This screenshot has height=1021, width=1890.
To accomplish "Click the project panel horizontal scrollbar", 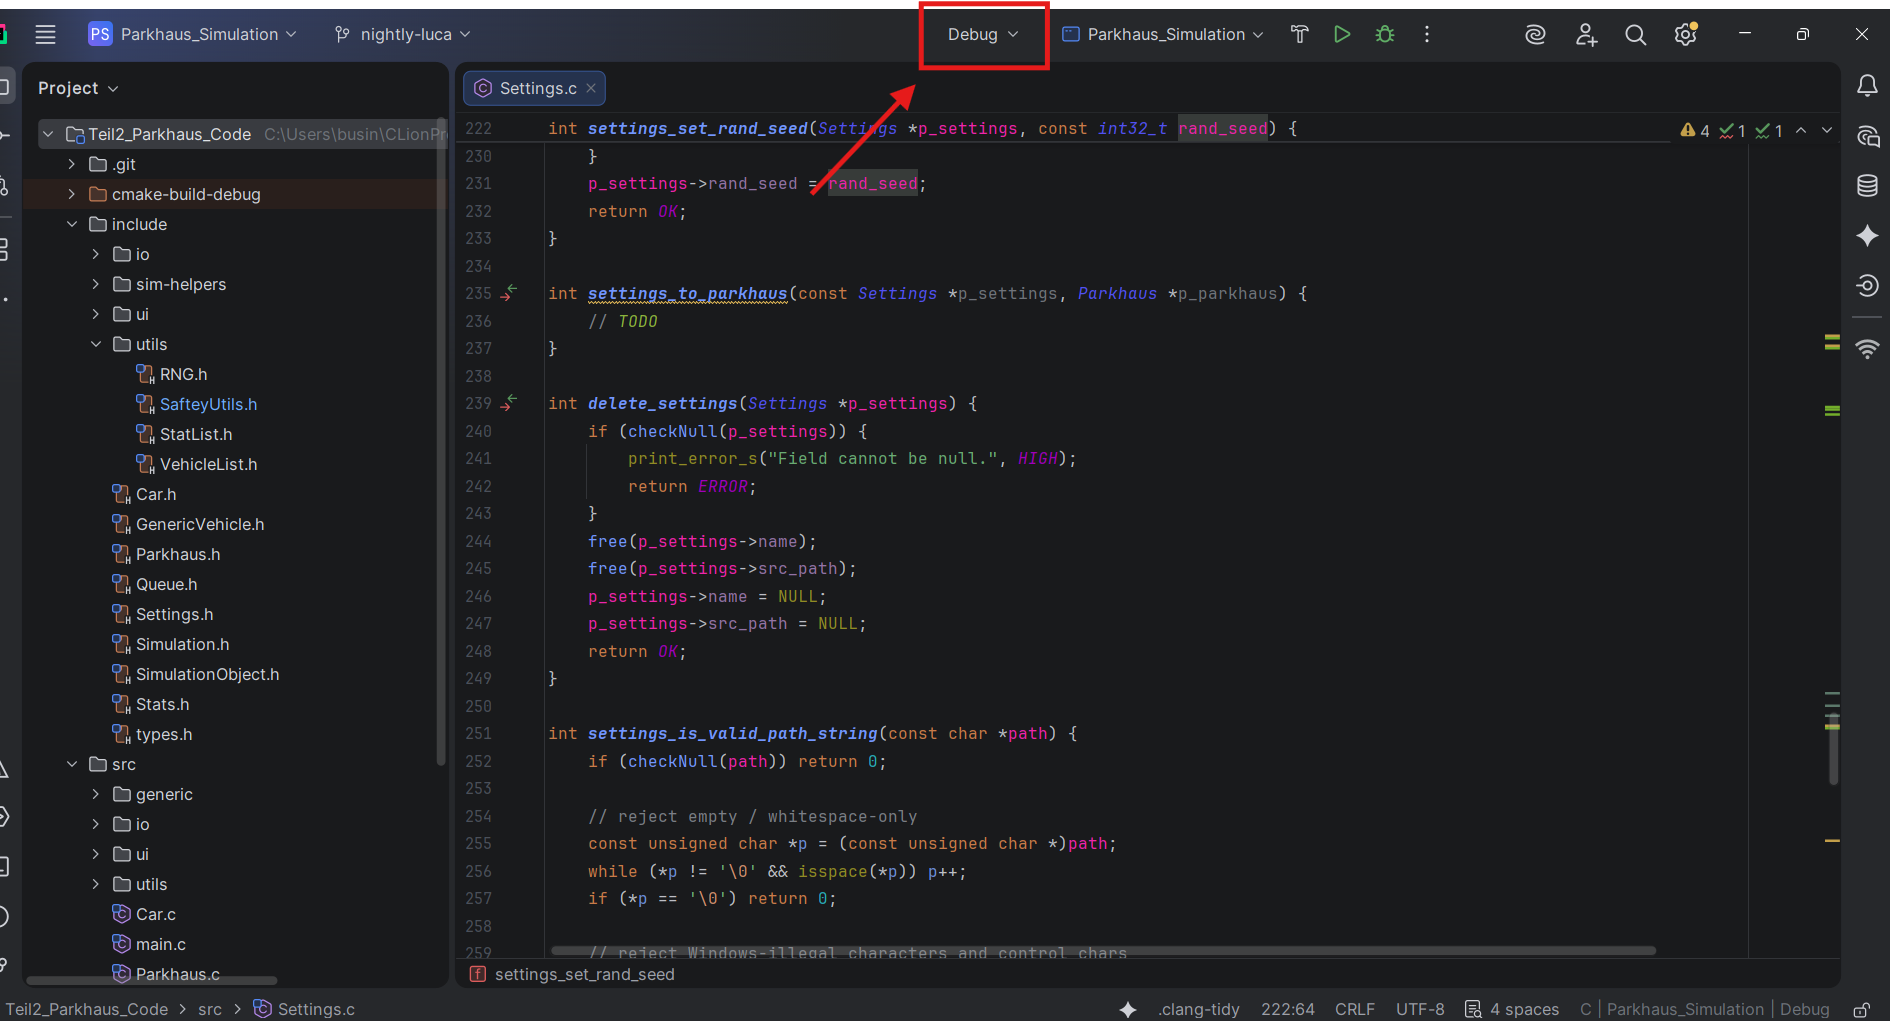I will tap(152, 980).
